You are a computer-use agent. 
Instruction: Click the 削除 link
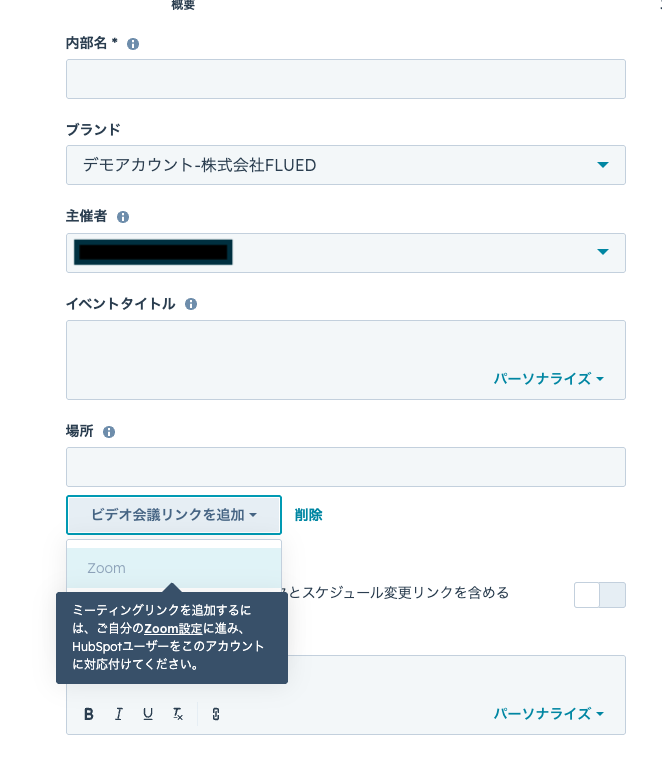(x=308, y=515)
